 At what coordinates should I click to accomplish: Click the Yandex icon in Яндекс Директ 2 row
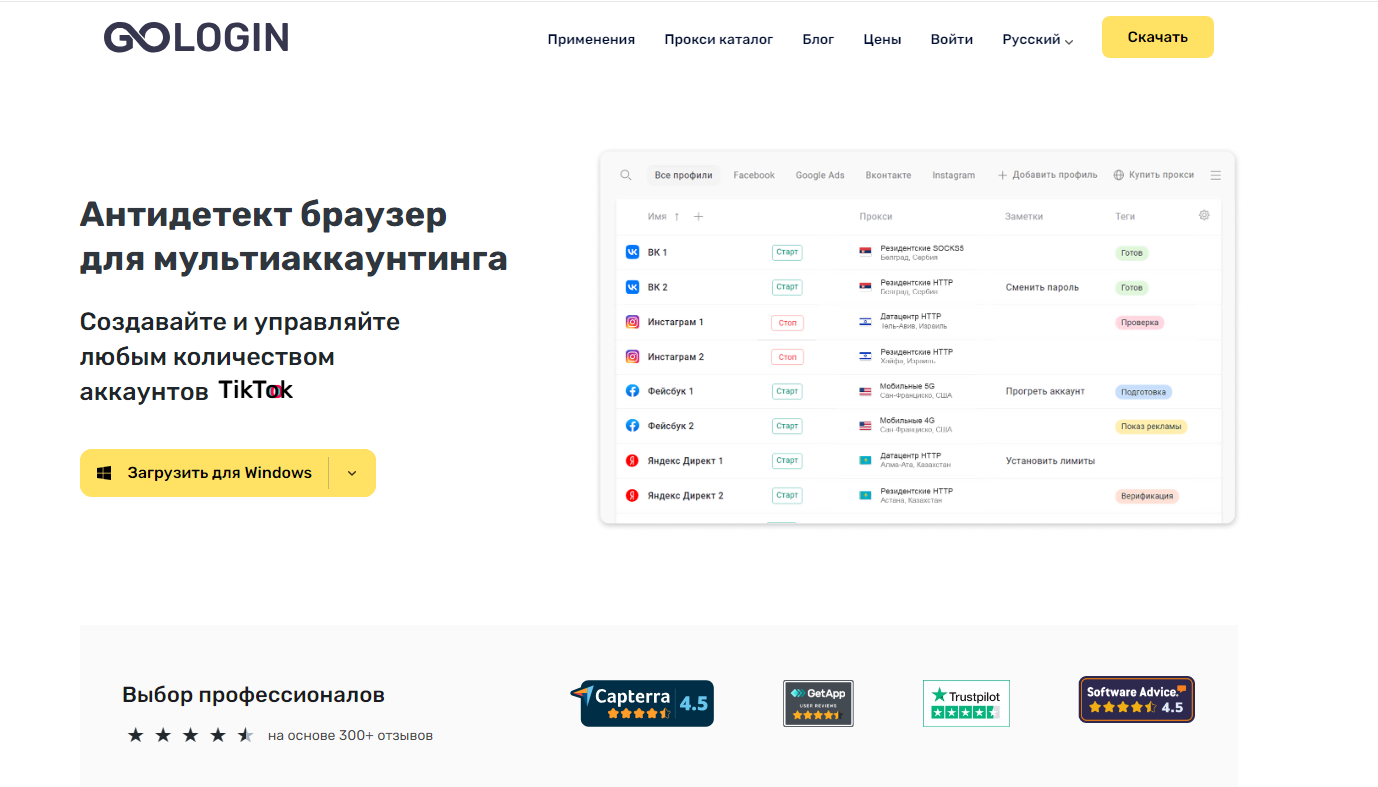(632, 495)
